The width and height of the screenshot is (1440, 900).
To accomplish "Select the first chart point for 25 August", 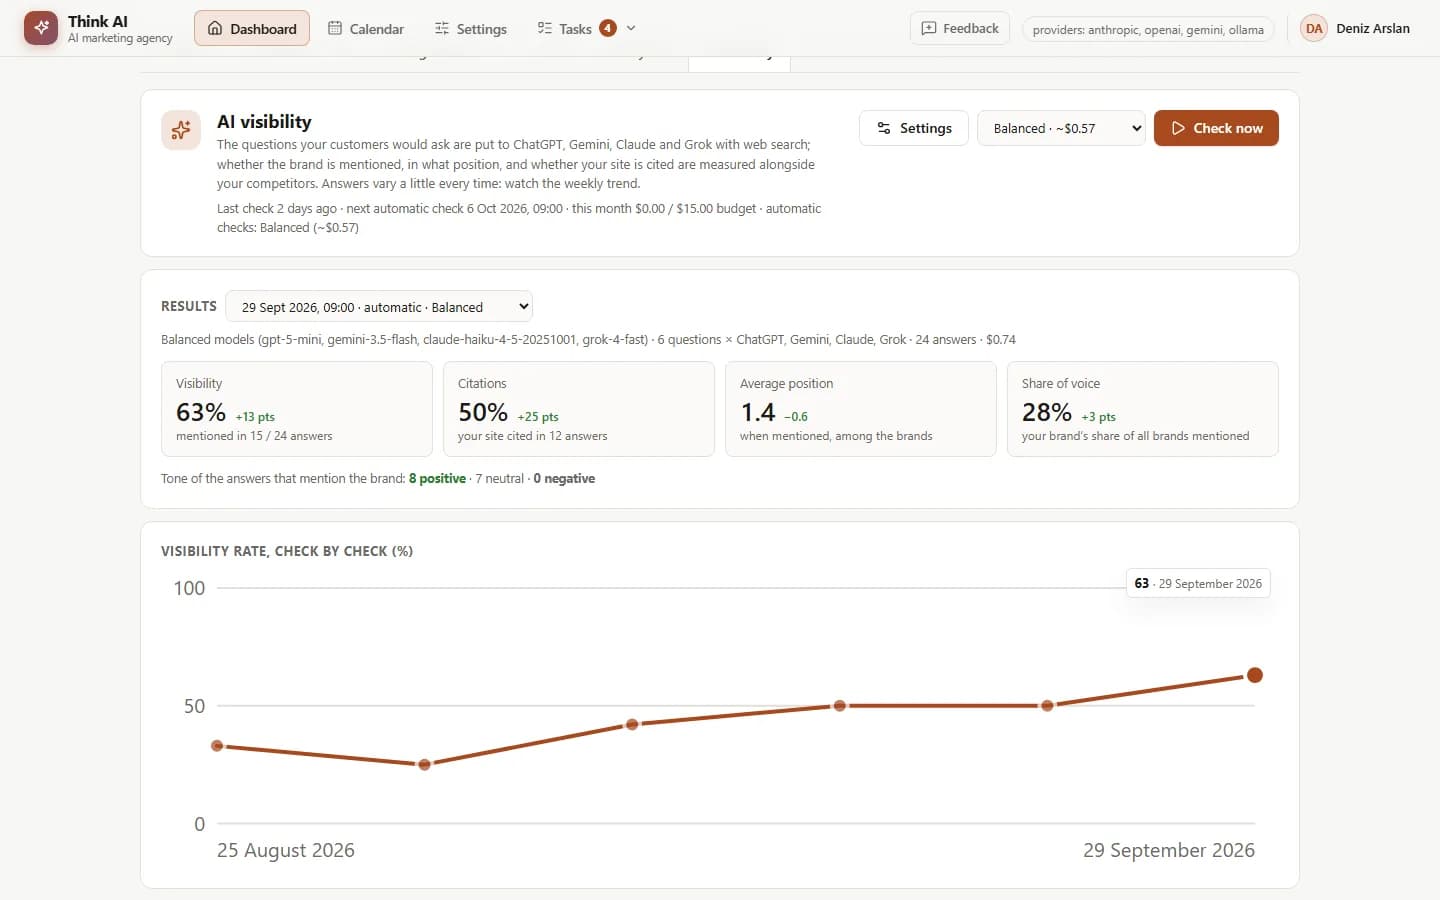I will [x=217, y=746].
